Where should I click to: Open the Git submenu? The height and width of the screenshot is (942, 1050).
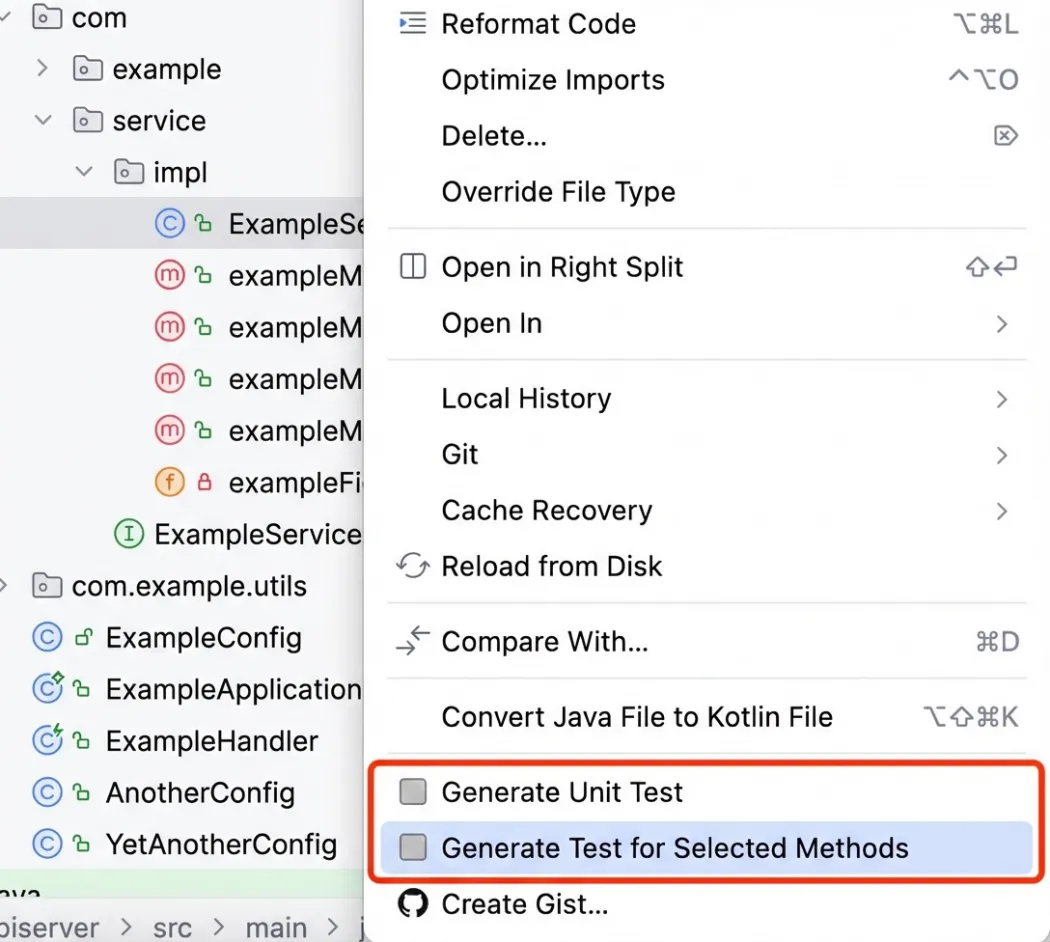coord(460,454)
